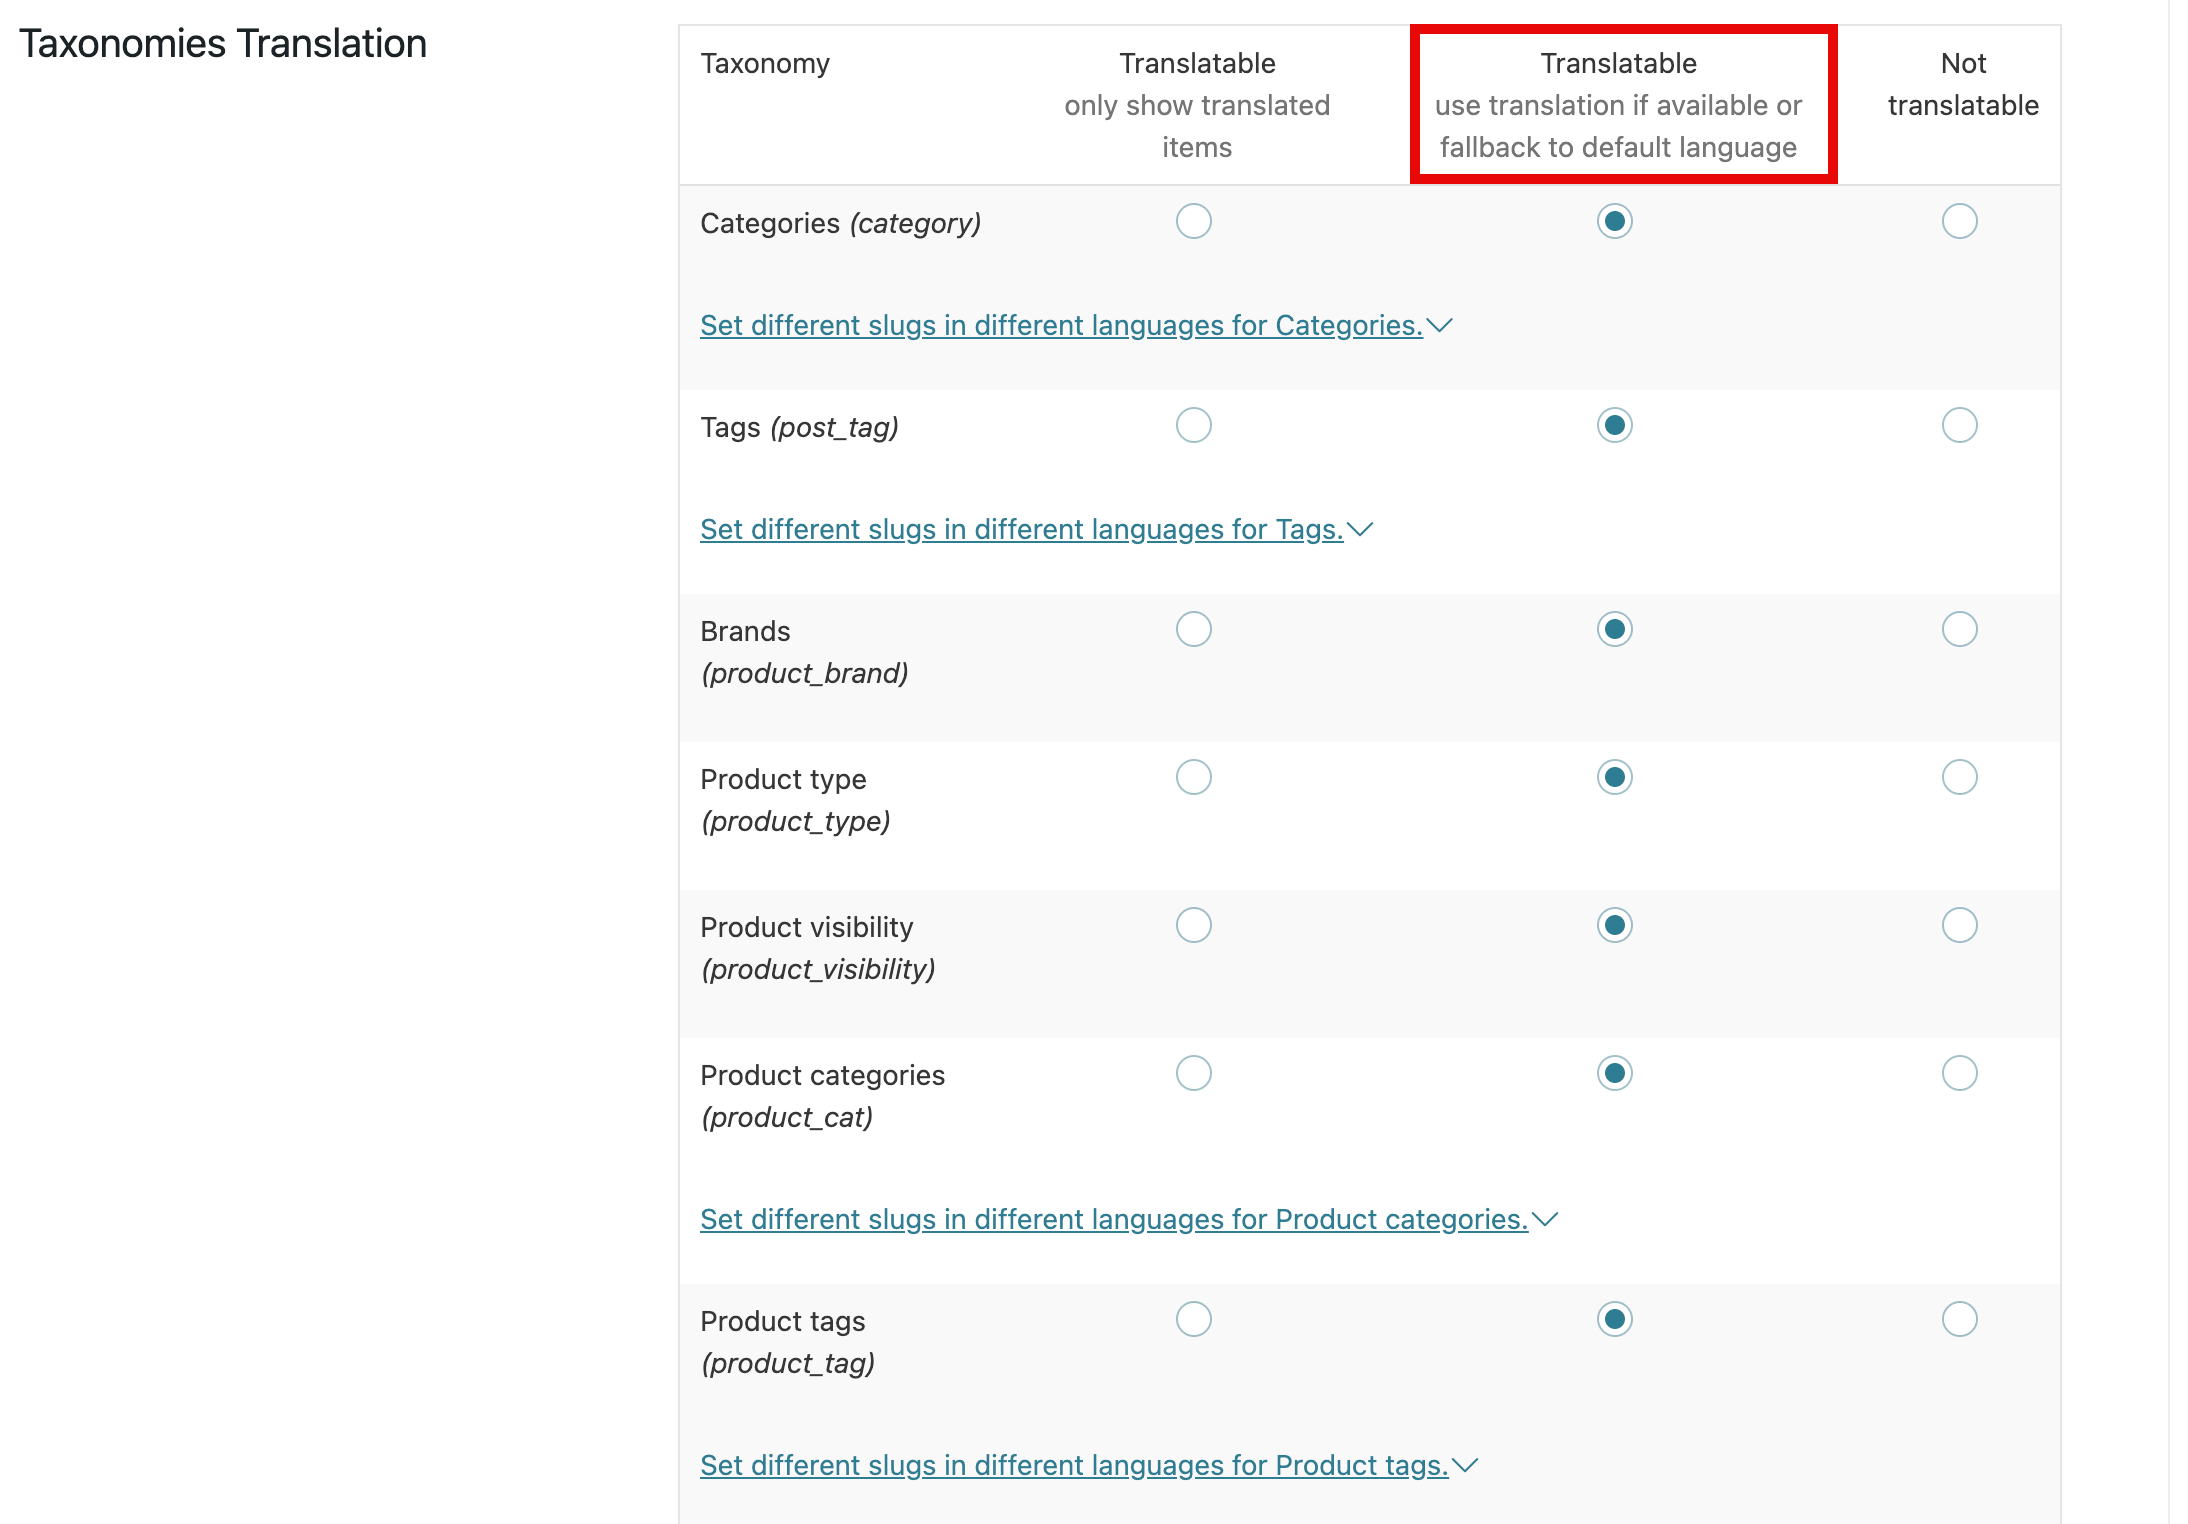Set Product type to Not translatable

pyautogui.click(x=1959, y=777)
